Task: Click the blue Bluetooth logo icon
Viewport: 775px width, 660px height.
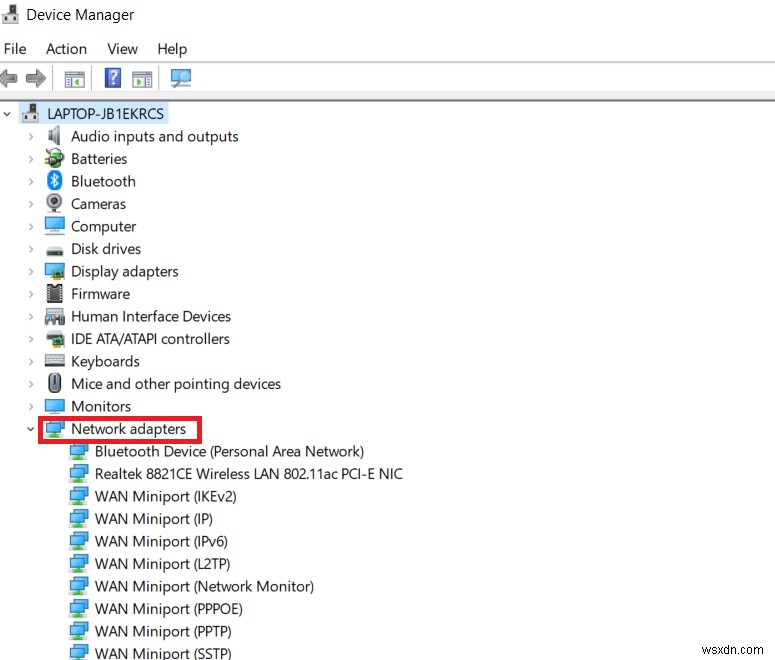Action: [54, 181]
